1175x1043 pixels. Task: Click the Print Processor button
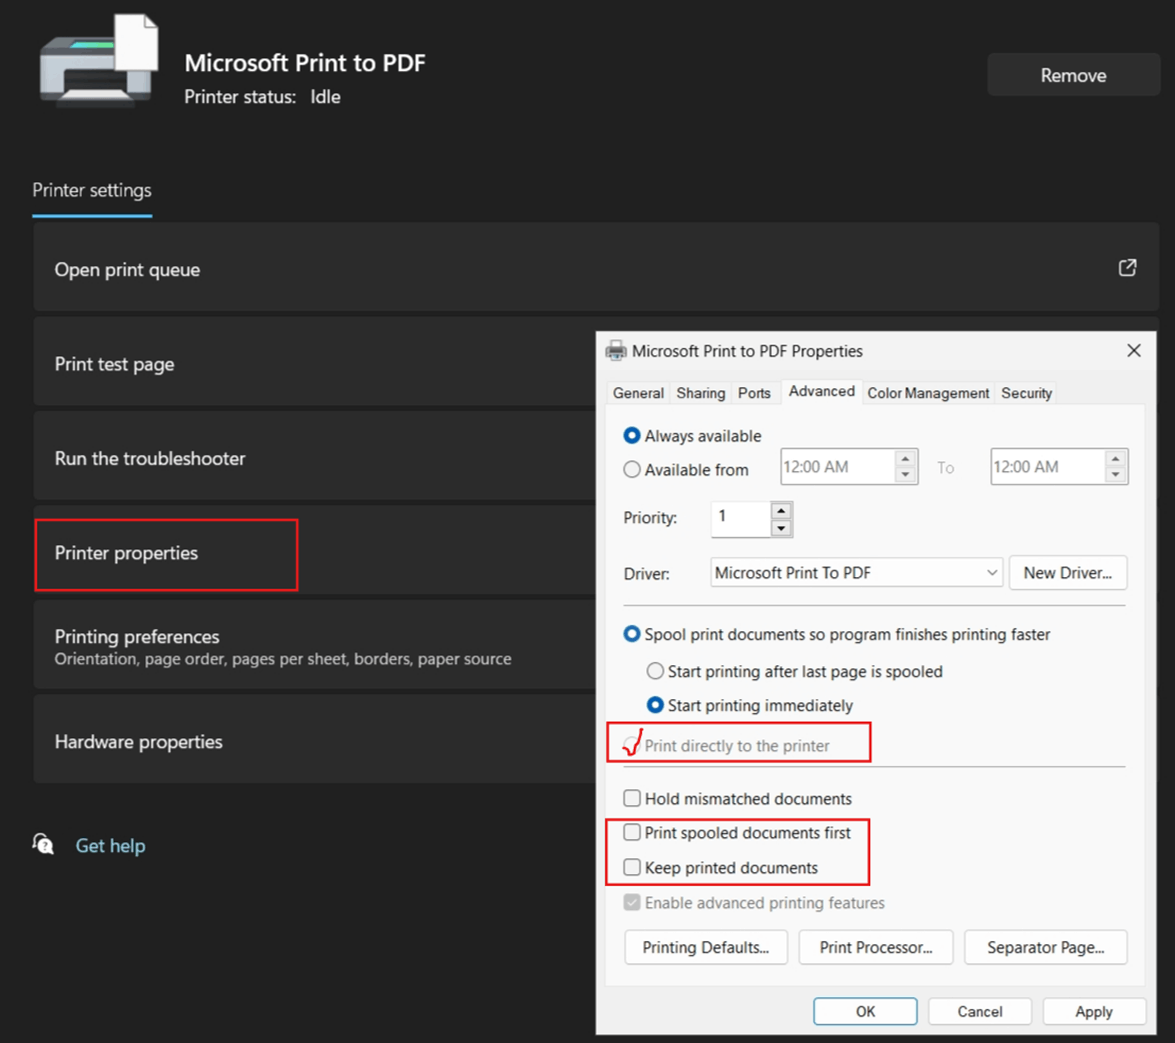pos(875,947)
